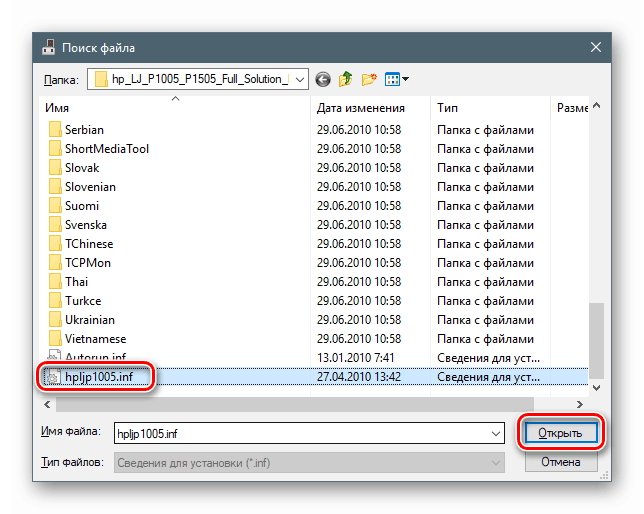644x514 pixels.
Task: Select the Ukrainian folder icon
Action: 55,319
